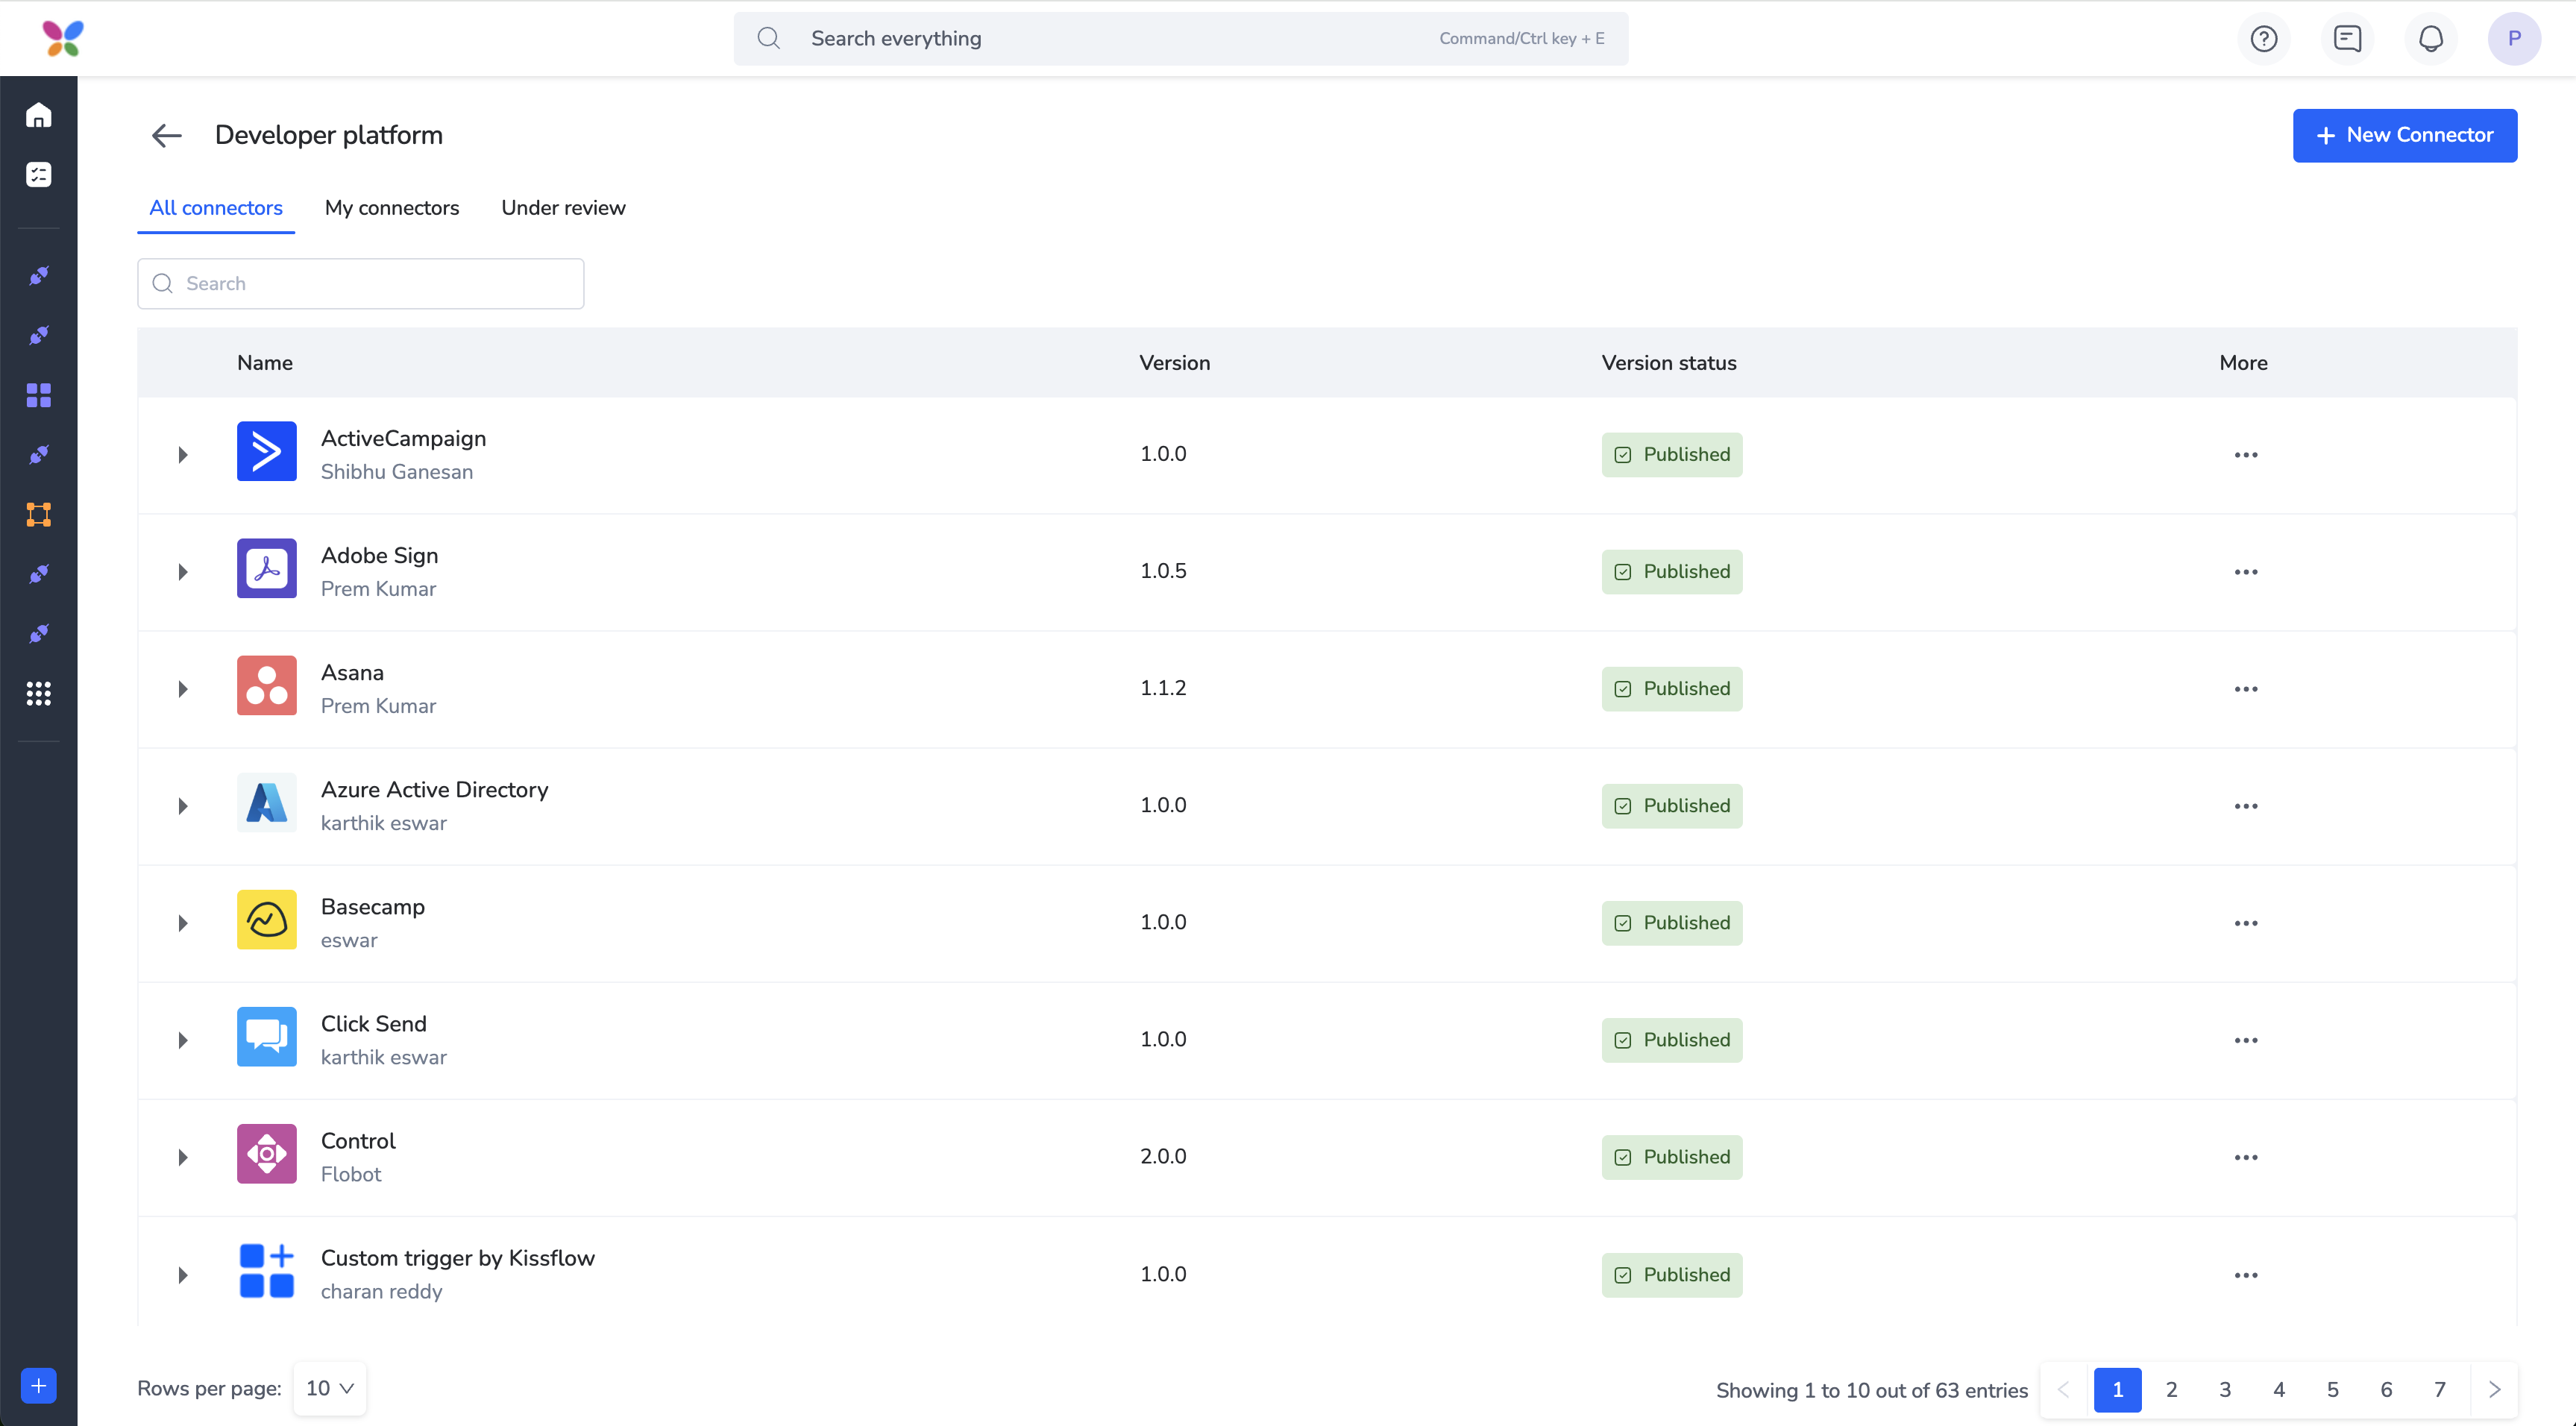Image resolution: width=2576 pixels, height=1426 pixels.
Task: Open the four-square dashboard sidebar icon
Action: [39, 395]
